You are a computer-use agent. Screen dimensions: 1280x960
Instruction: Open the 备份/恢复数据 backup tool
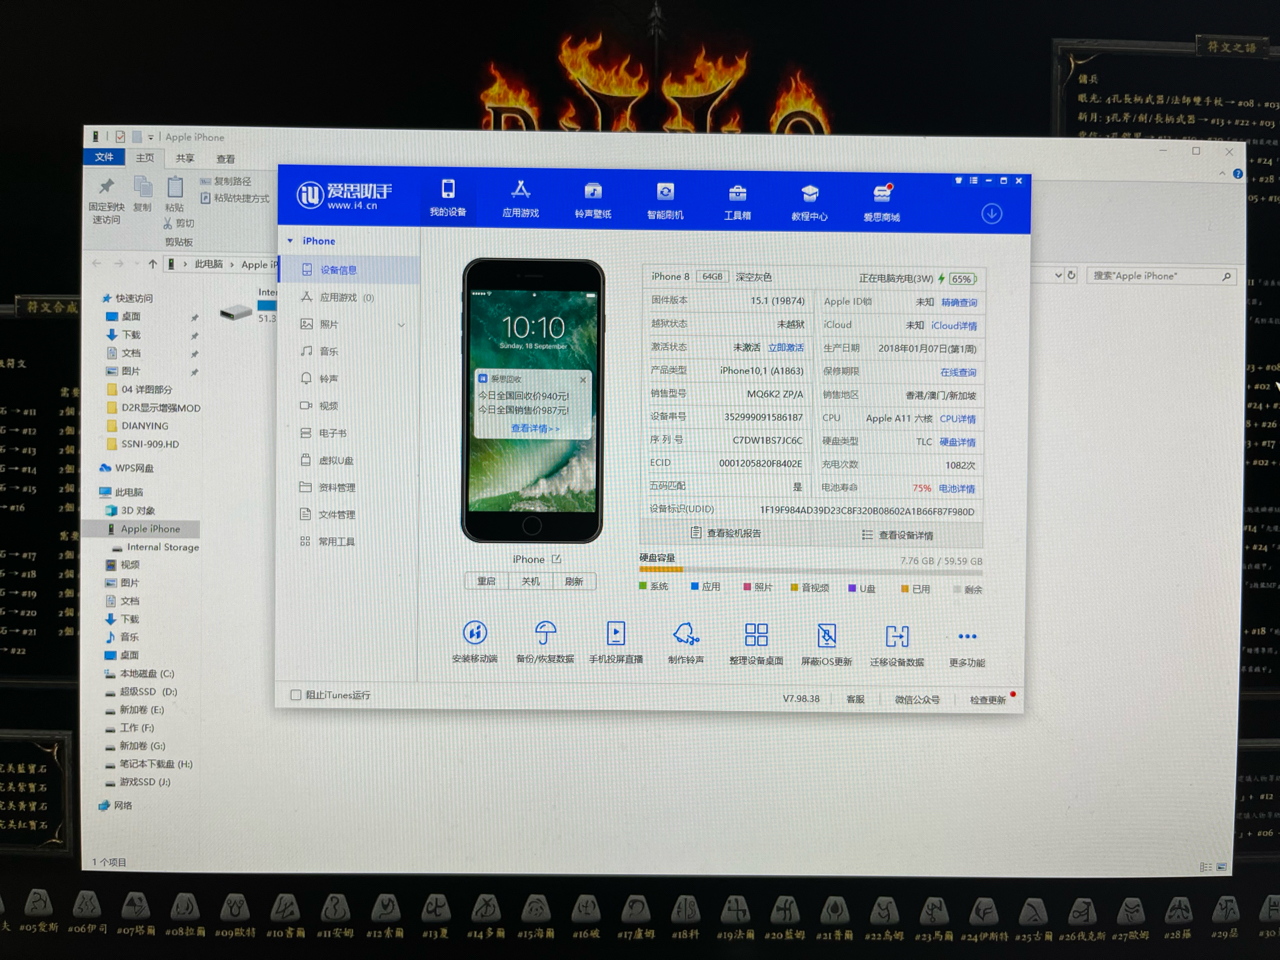[545, 643]
